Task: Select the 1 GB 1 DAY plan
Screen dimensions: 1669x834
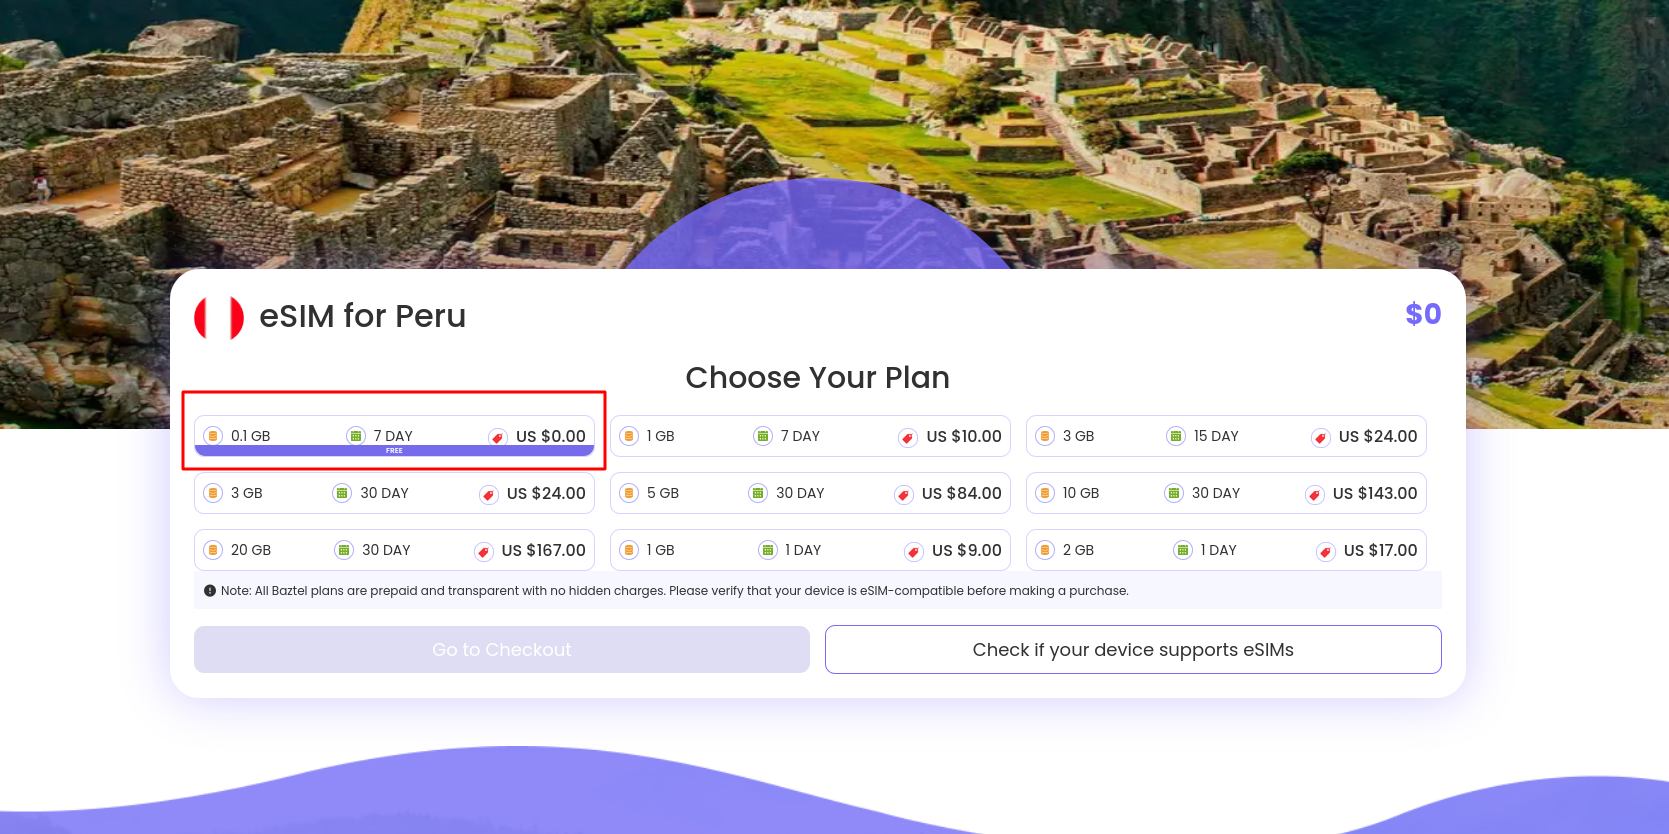Action: click(810, 550)
